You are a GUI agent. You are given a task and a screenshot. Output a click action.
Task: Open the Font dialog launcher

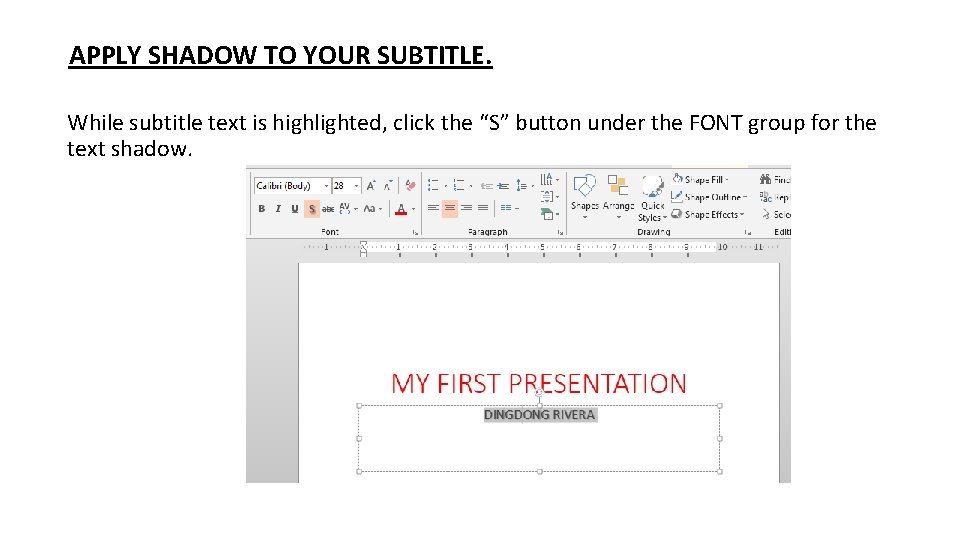click(x=415, y=232)
